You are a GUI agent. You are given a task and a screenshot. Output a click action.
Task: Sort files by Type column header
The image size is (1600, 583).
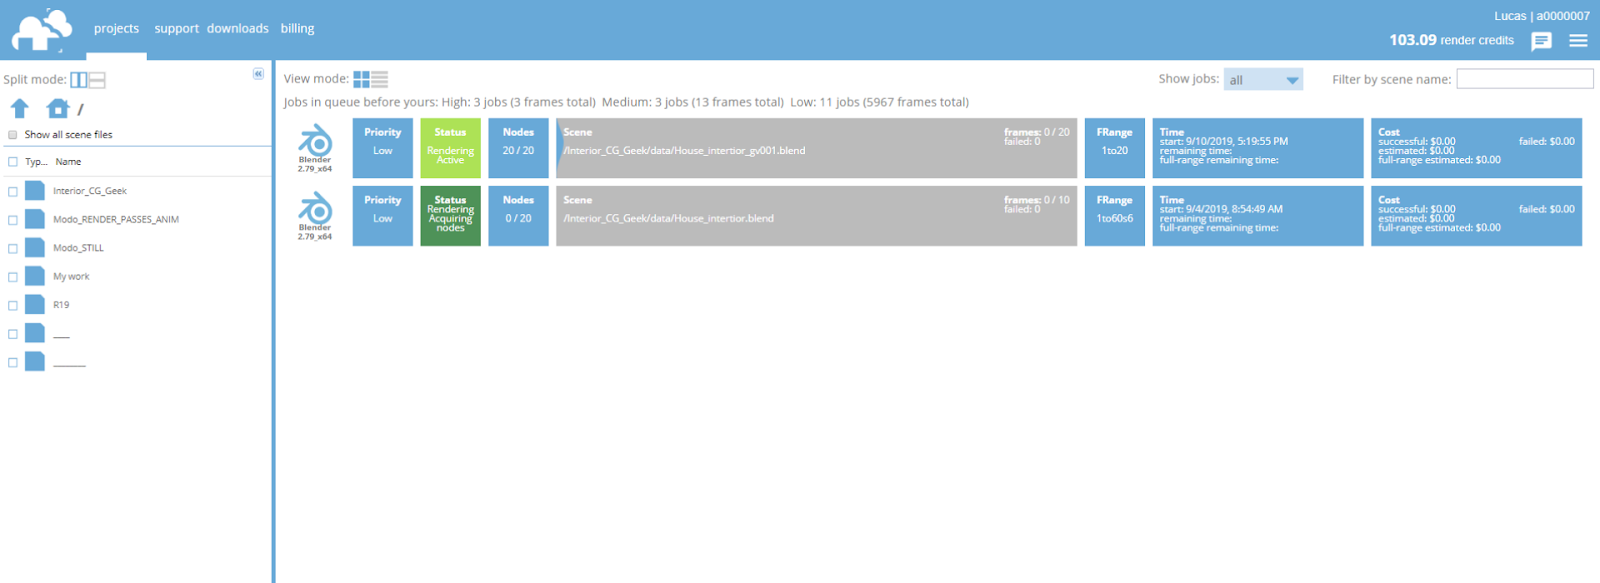point(36,162)
